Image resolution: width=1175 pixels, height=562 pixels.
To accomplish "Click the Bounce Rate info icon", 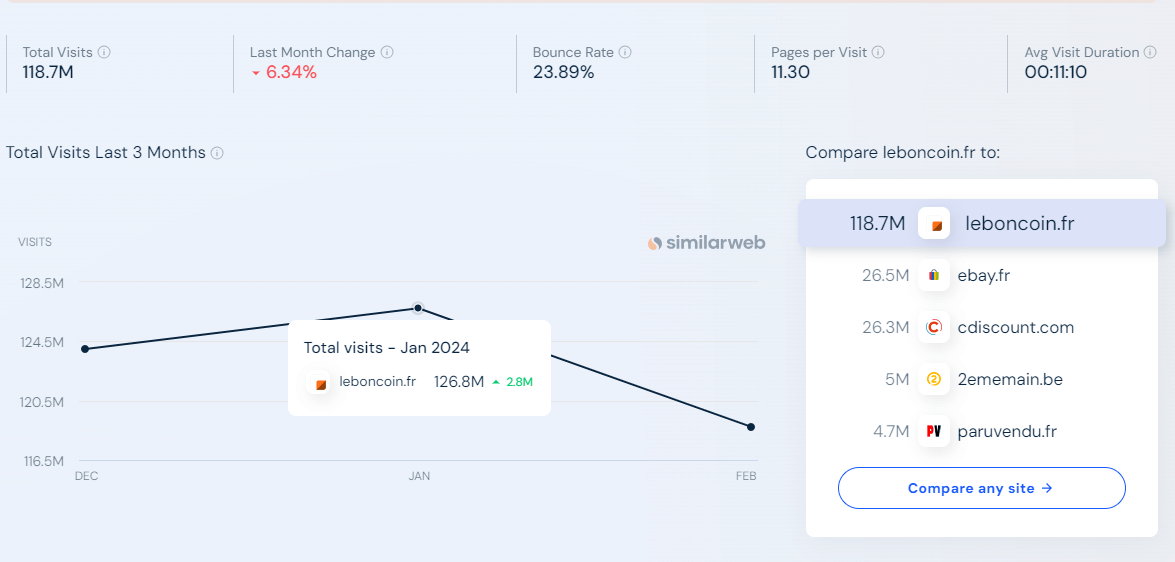I will point(625,52).
